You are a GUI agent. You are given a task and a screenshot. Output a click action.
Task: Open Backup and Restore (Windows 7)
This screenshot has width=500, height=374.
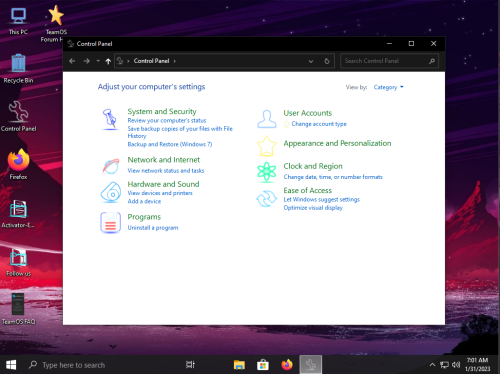170,144
